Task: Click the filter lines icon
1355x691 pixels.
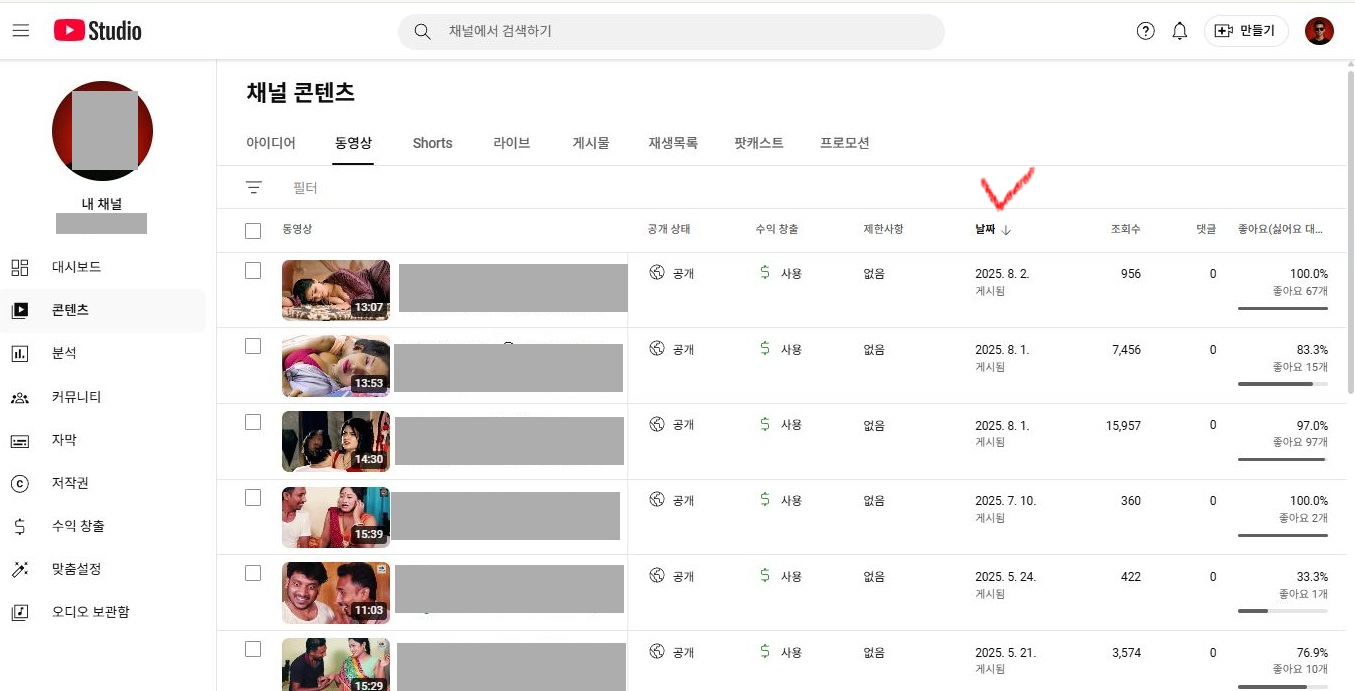Action: click(x=254, y=187)
